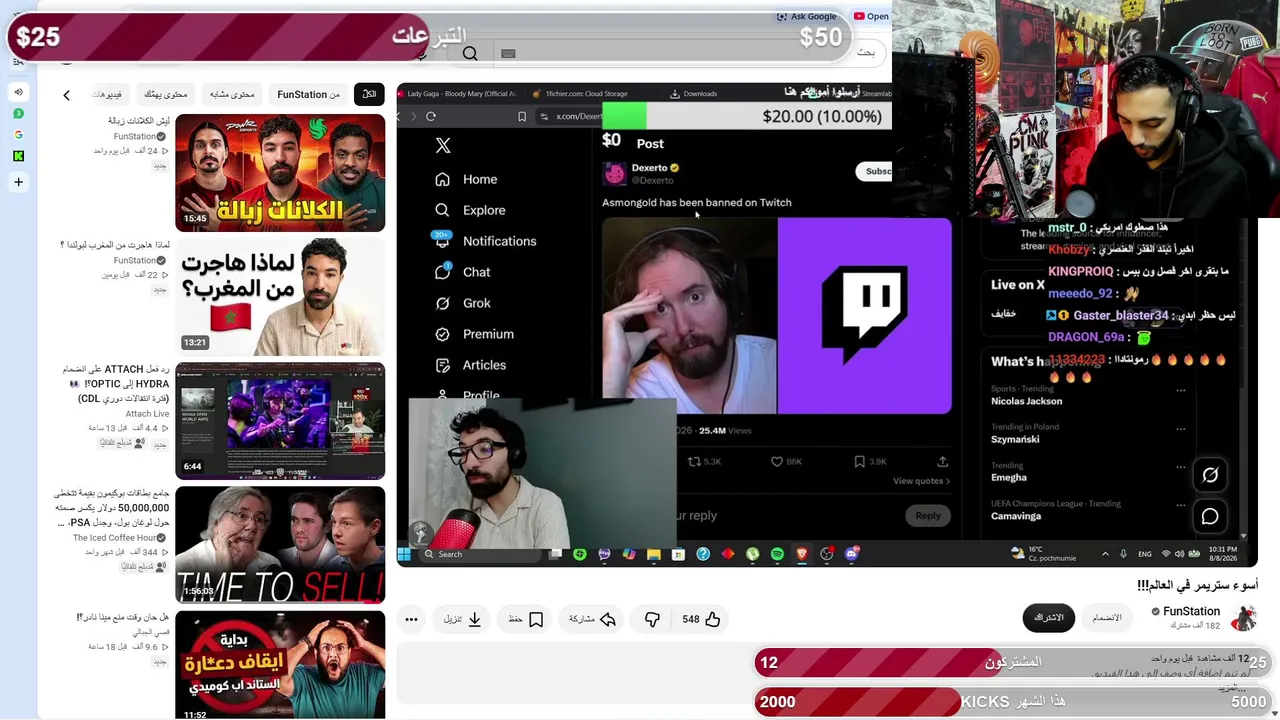Open Articles in the X sidebar

point(471,365)
